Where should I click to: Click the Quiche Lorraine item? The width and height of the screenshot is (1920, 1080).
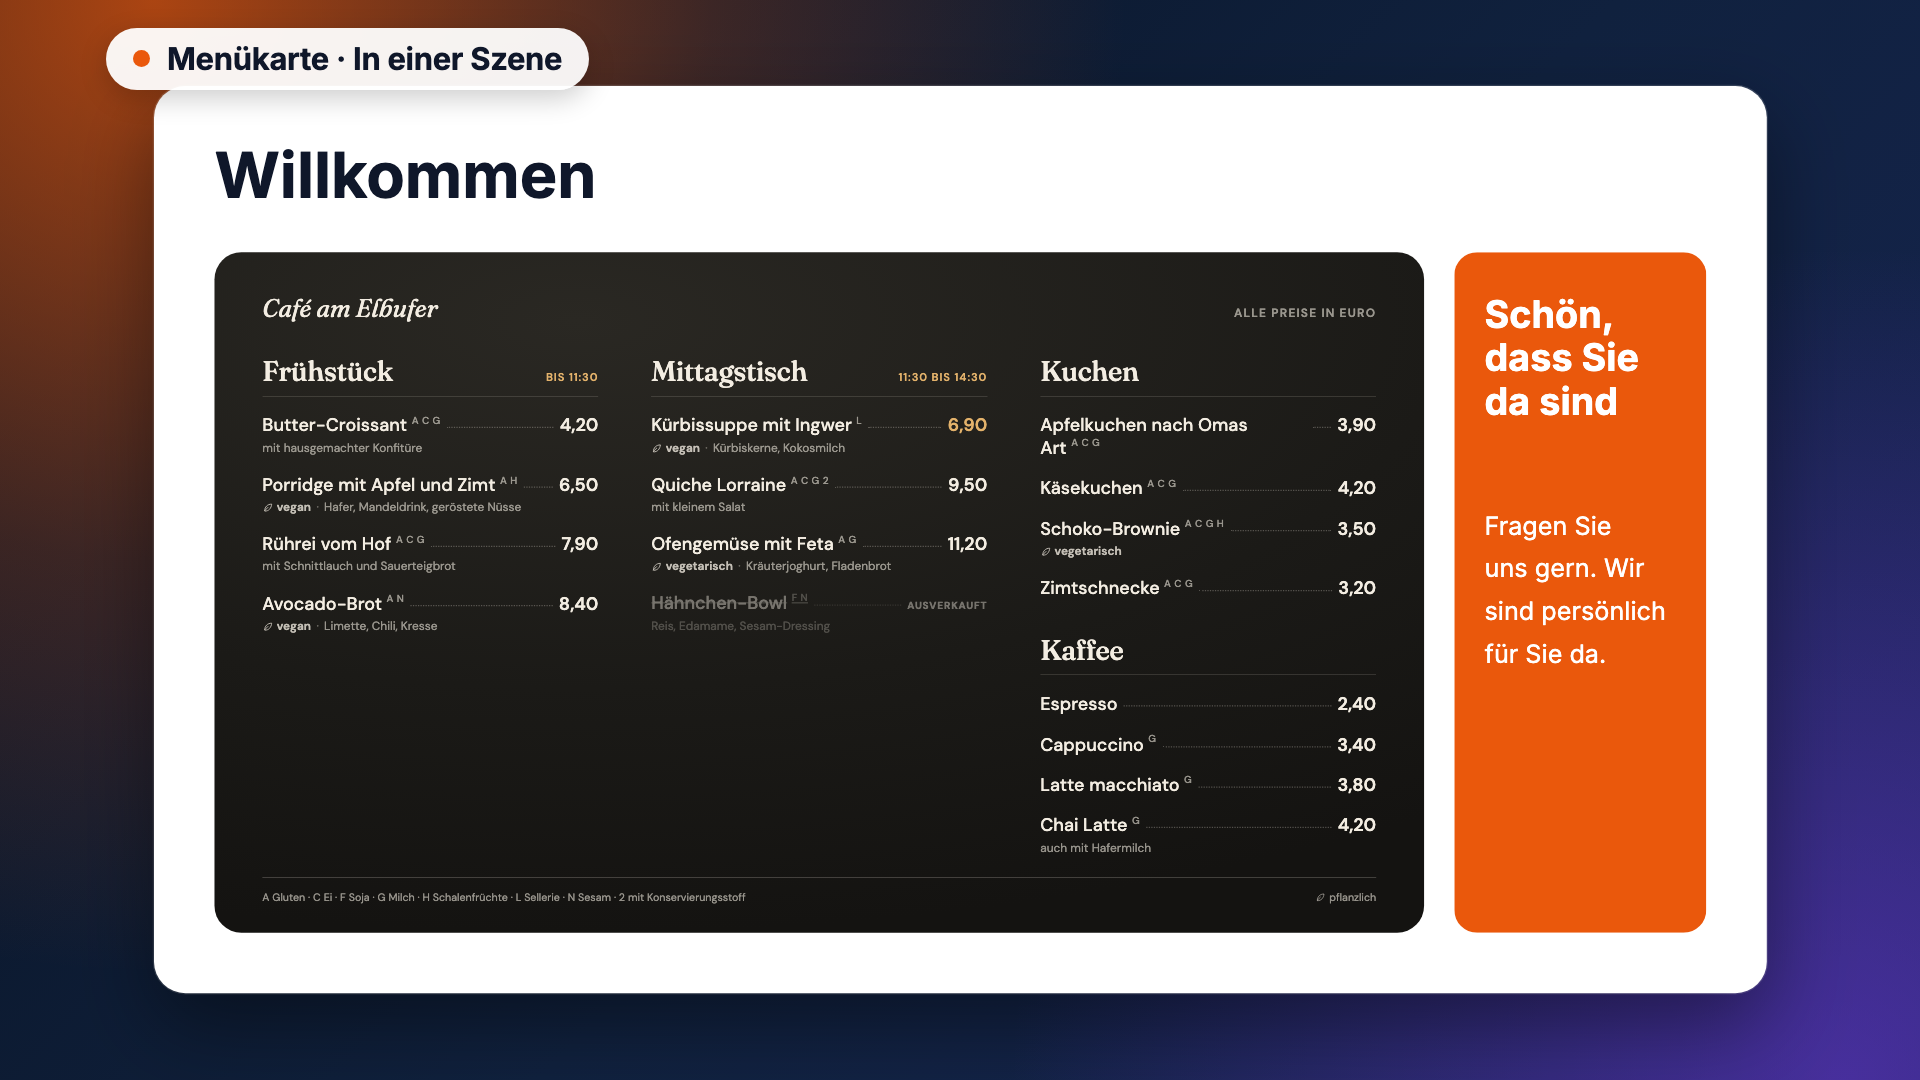[718, 485]
